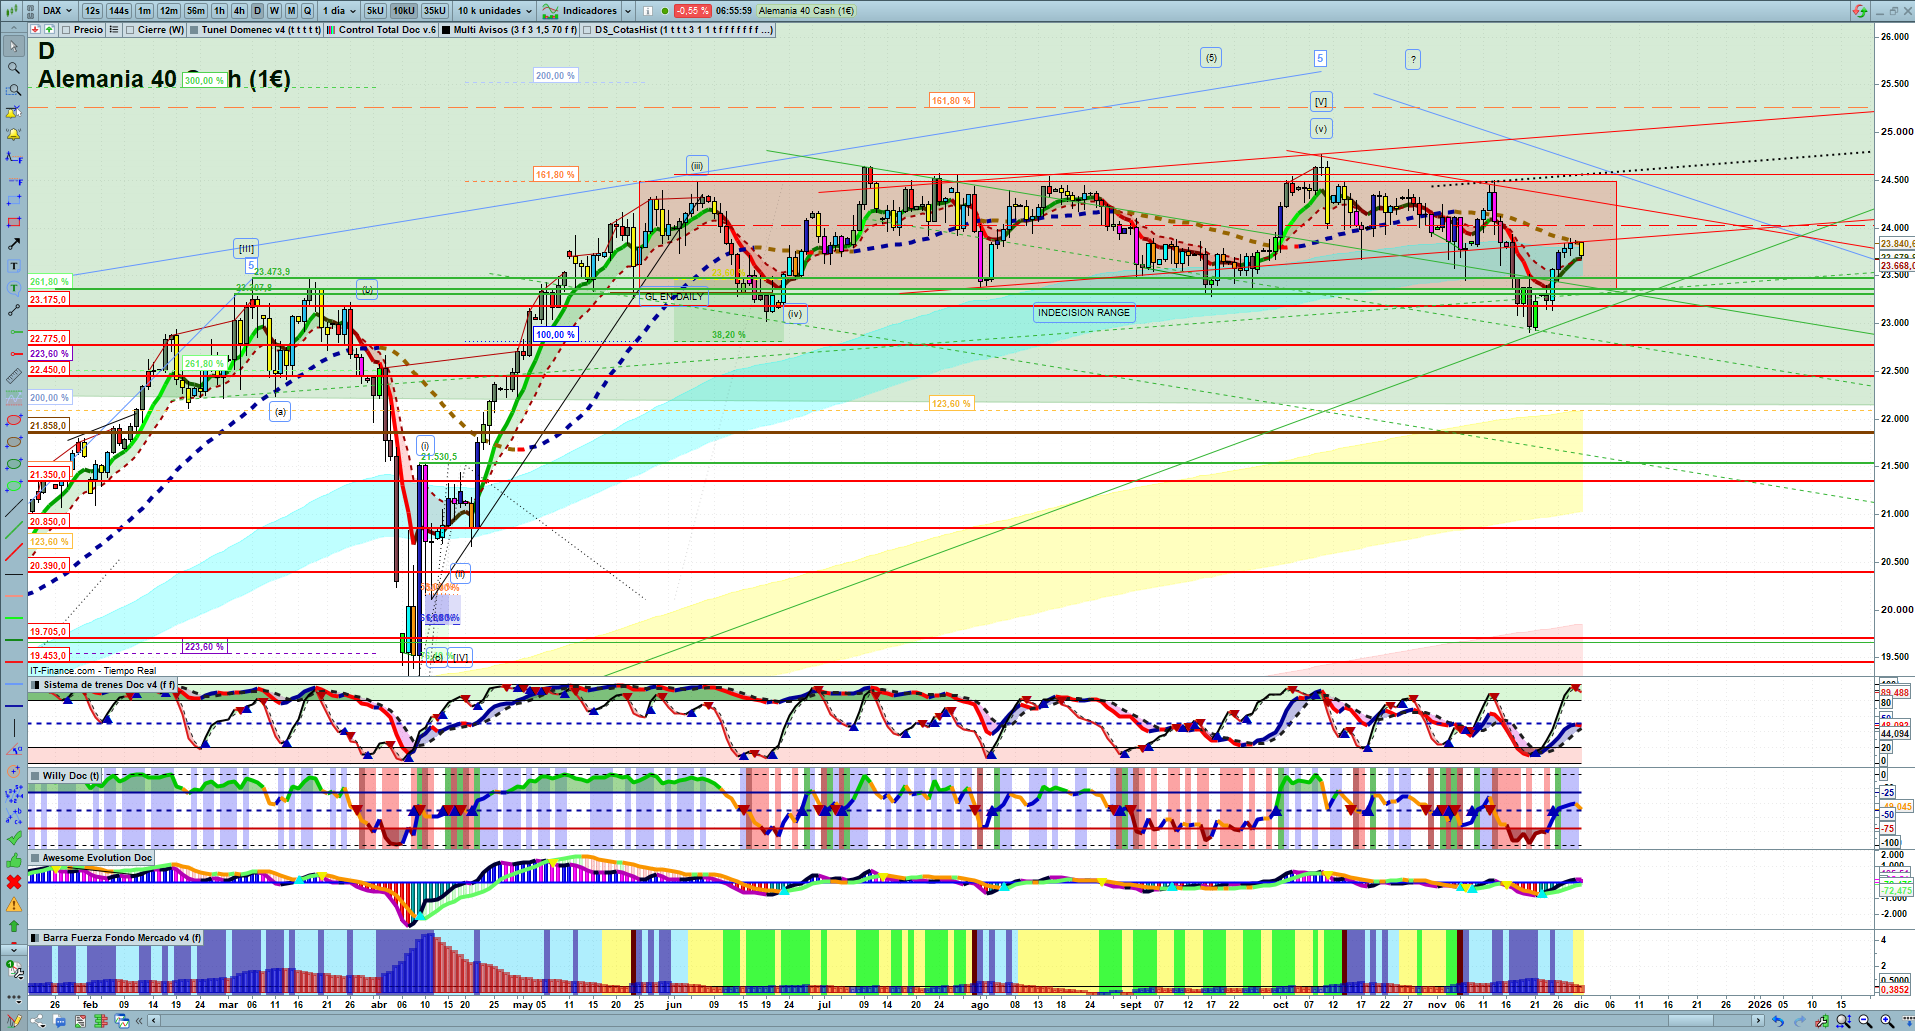Image resolution: width=1915 pixels, height=1031 pixels.
Task: Select the 4h timeframe
Action: coord(239,11)
